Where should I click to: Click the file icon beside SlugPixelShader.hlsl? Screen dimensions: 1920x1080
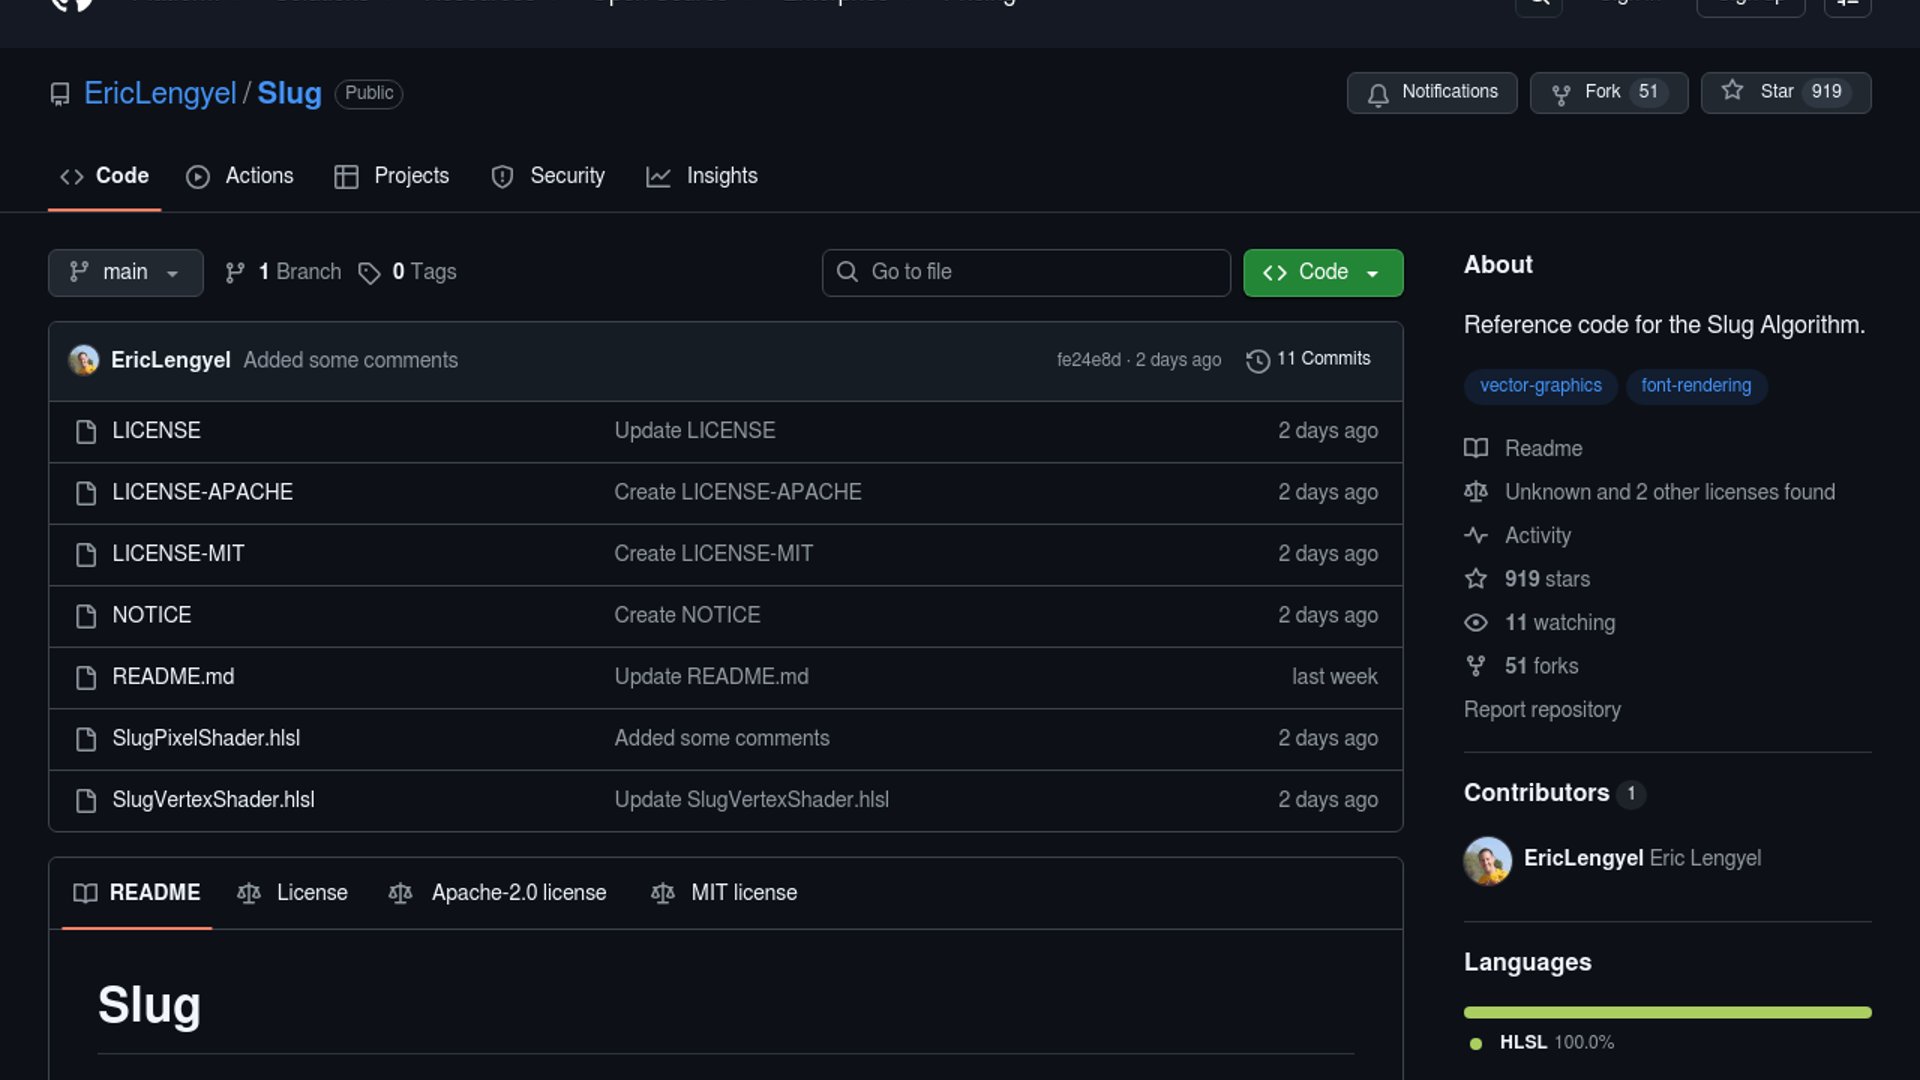(x=86, y=739)
